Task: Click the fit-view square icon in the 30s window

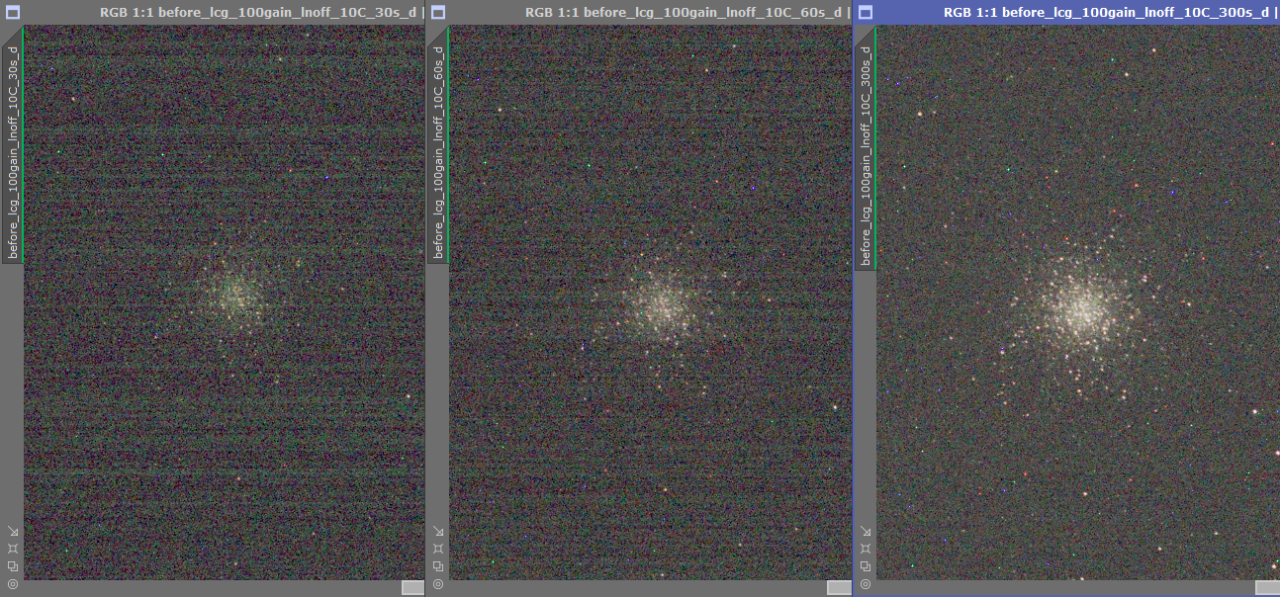Action: [12, 549]
